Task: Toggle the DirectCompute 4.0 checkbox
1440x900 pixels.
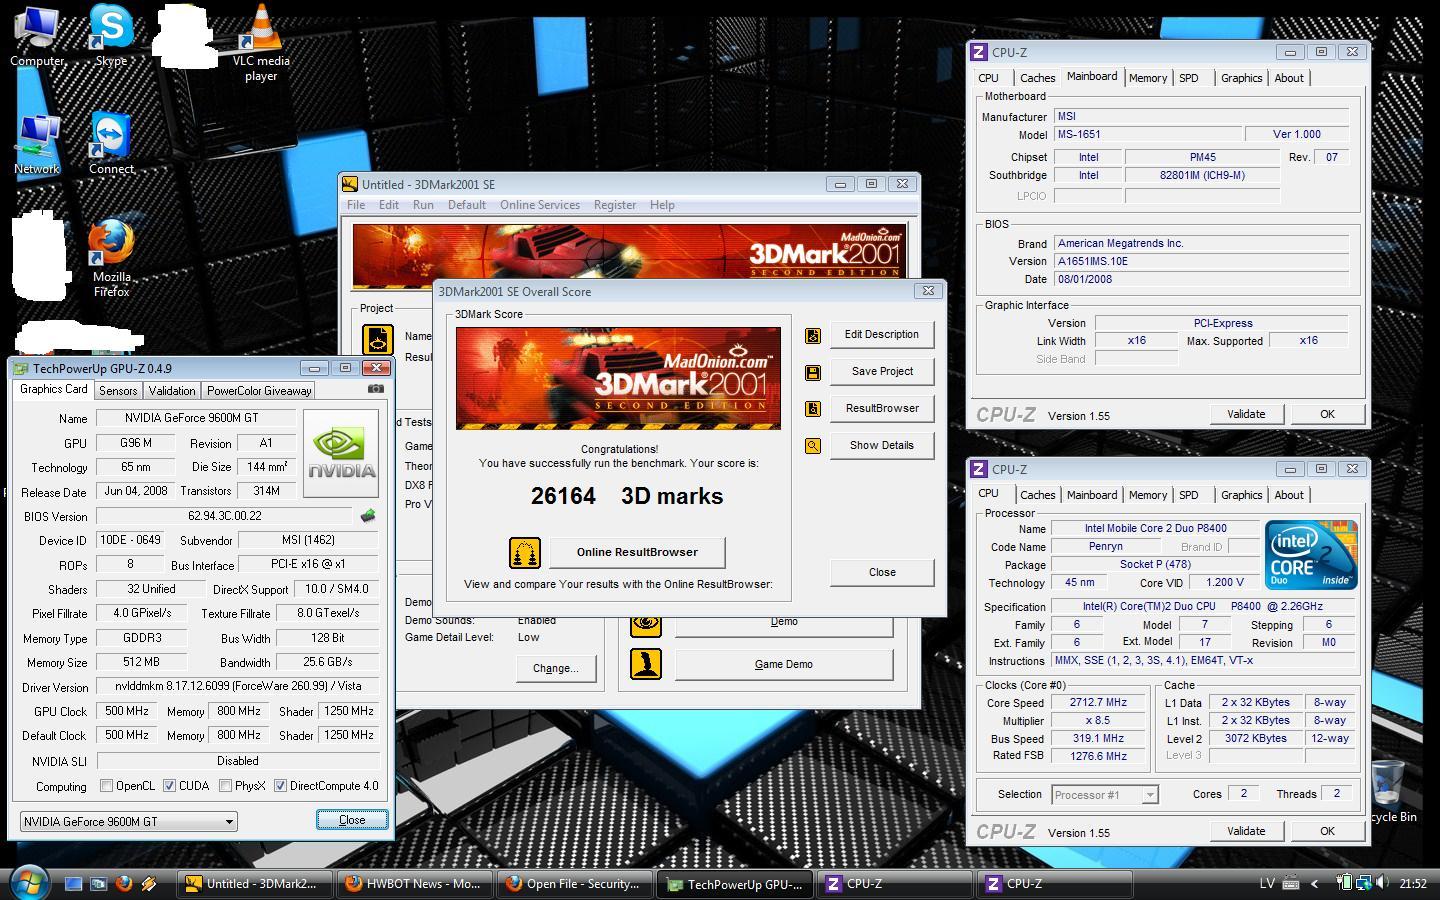Action: pyautogui.click(x=280, y=786)
